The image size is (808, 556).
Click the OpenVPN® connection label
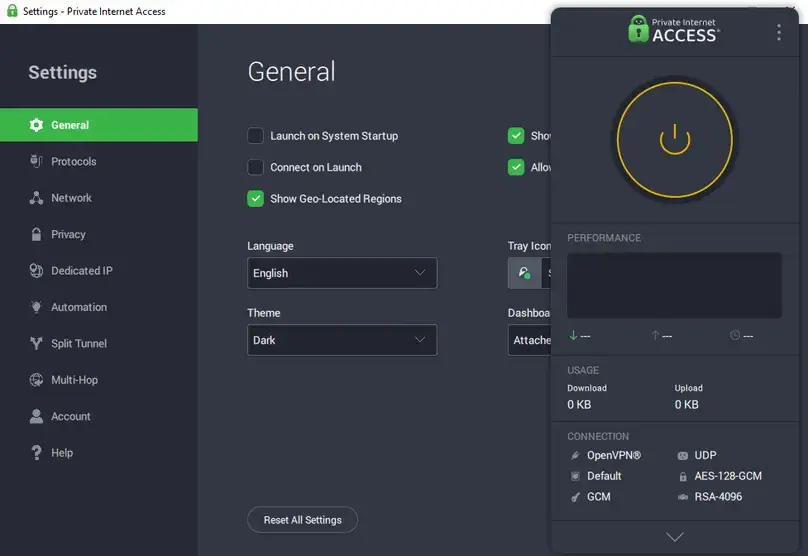(614, 456)
